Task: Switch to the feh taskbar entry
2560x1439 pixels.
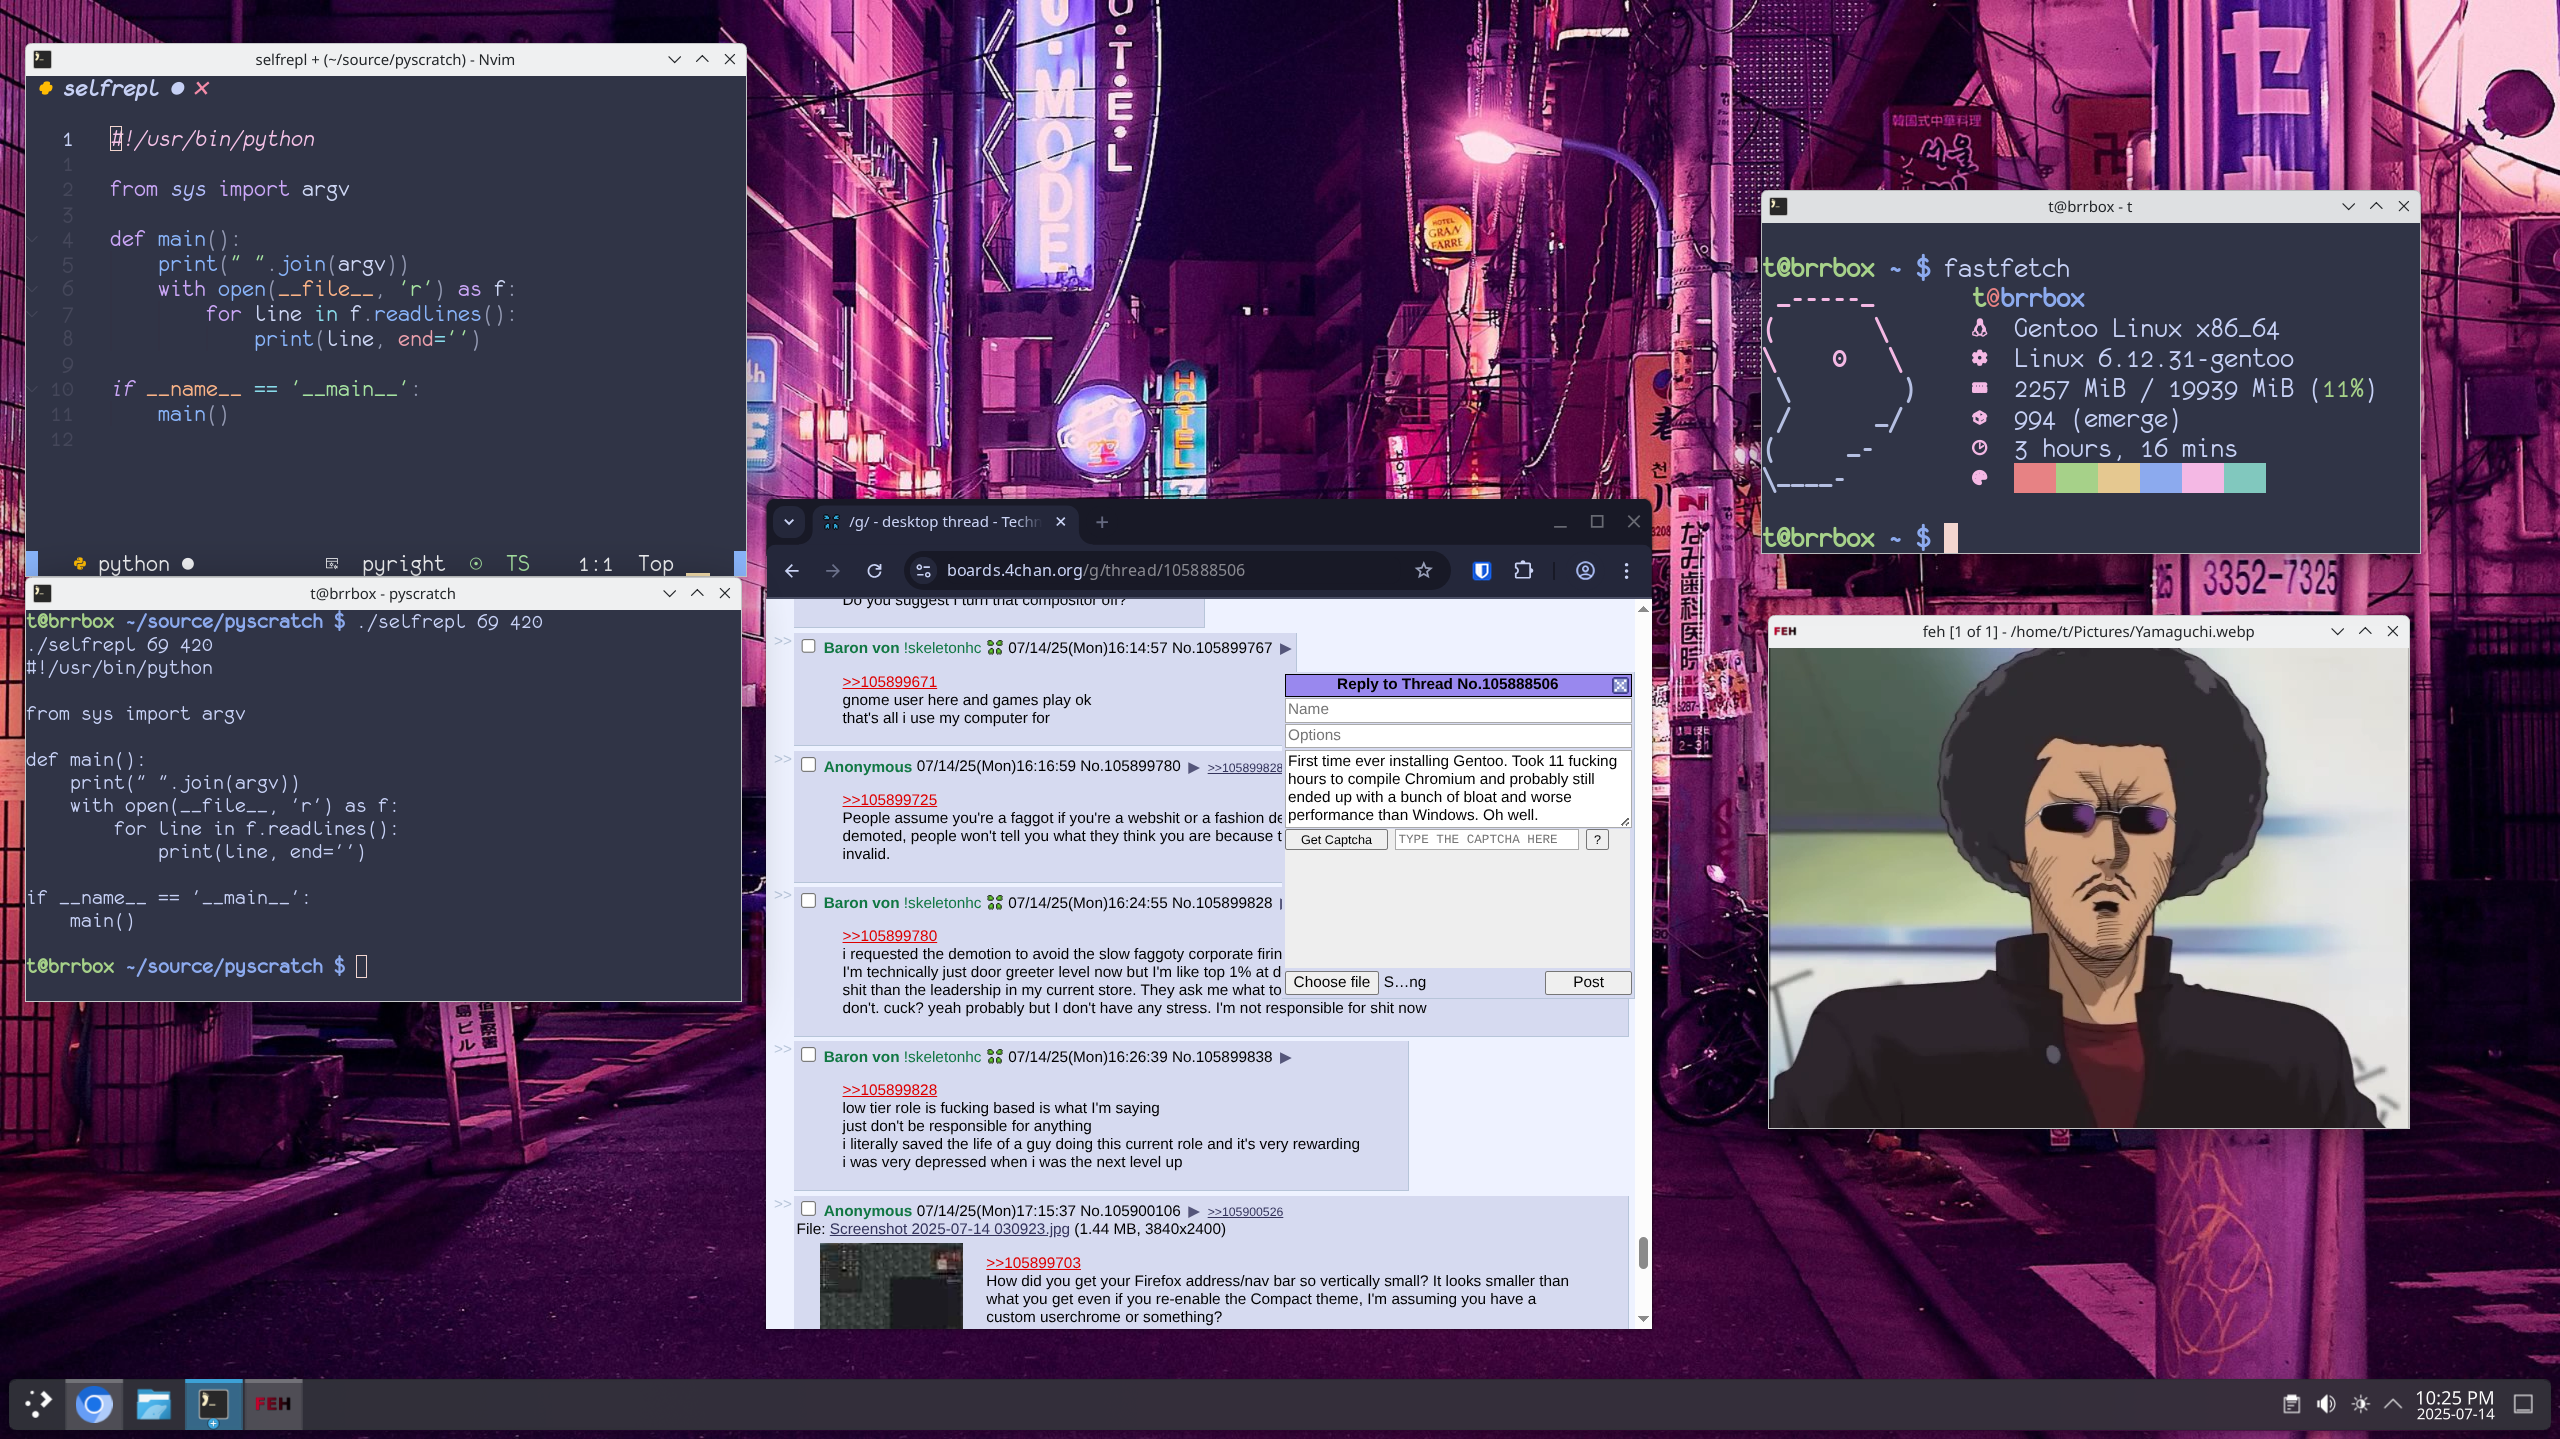Action: (272, 1404)
